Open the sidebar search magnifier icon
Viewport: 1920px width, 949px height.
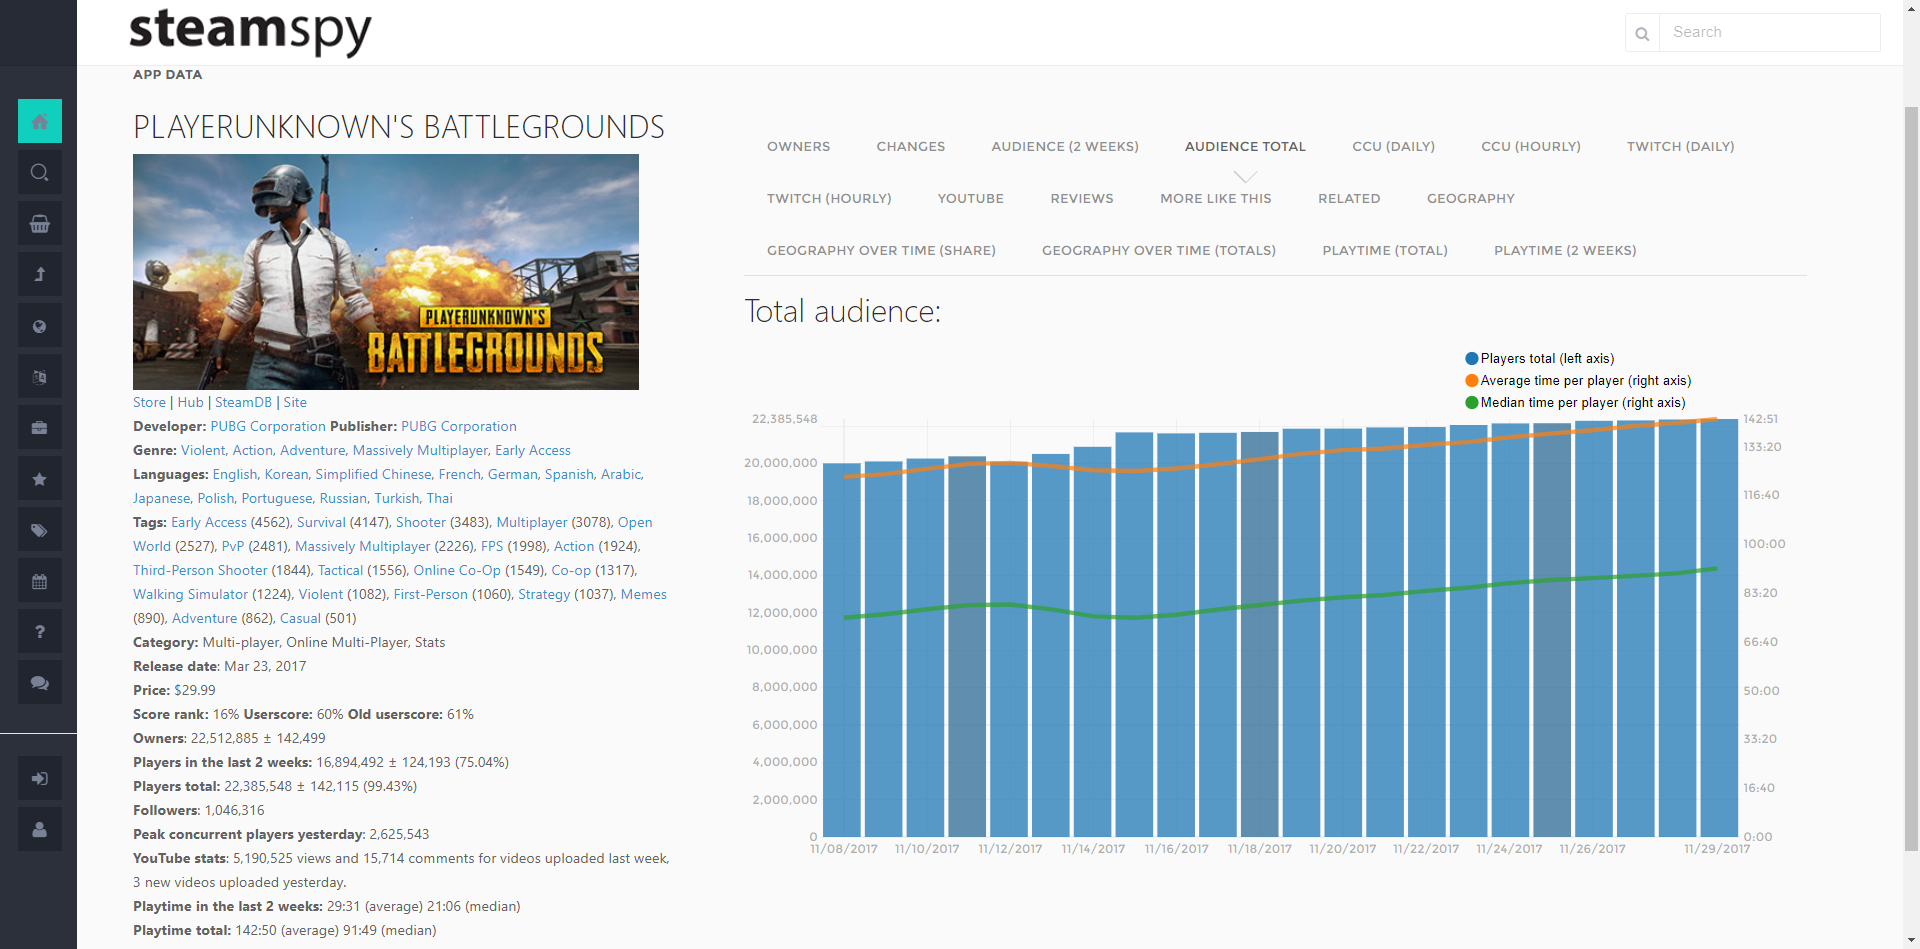[x=40, y=172]
